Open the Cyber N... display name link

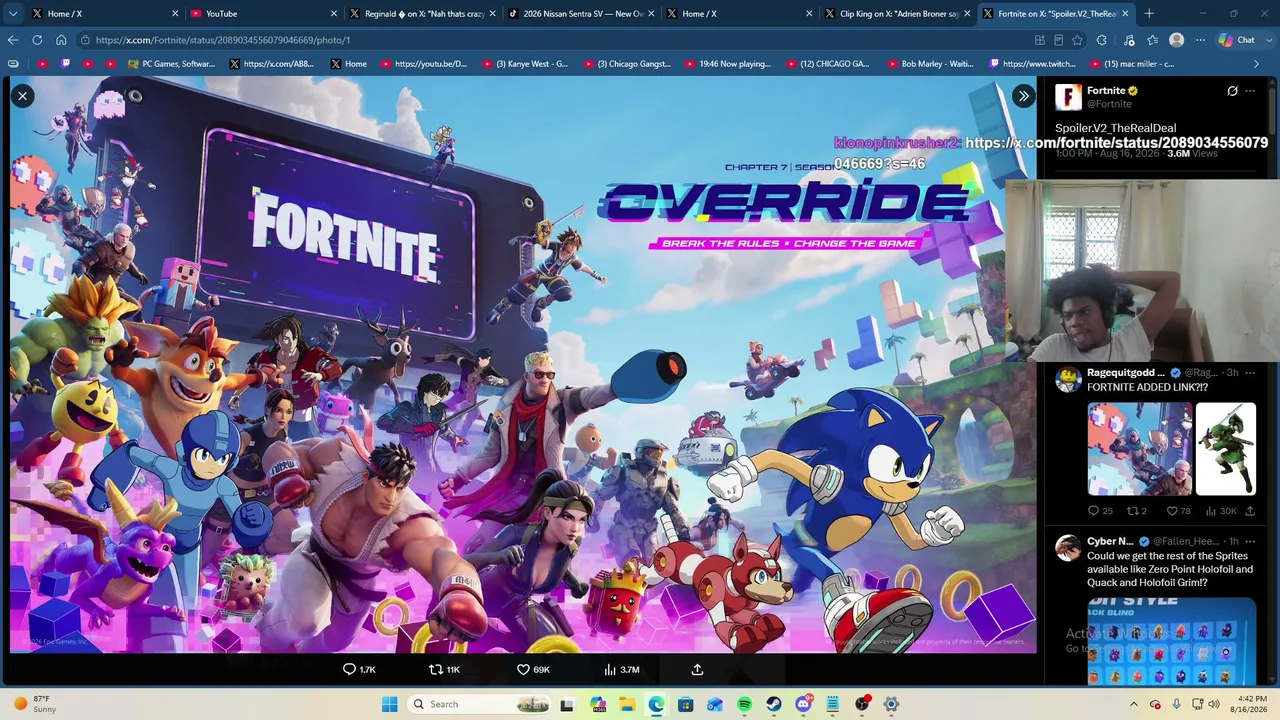[1110, 541]
